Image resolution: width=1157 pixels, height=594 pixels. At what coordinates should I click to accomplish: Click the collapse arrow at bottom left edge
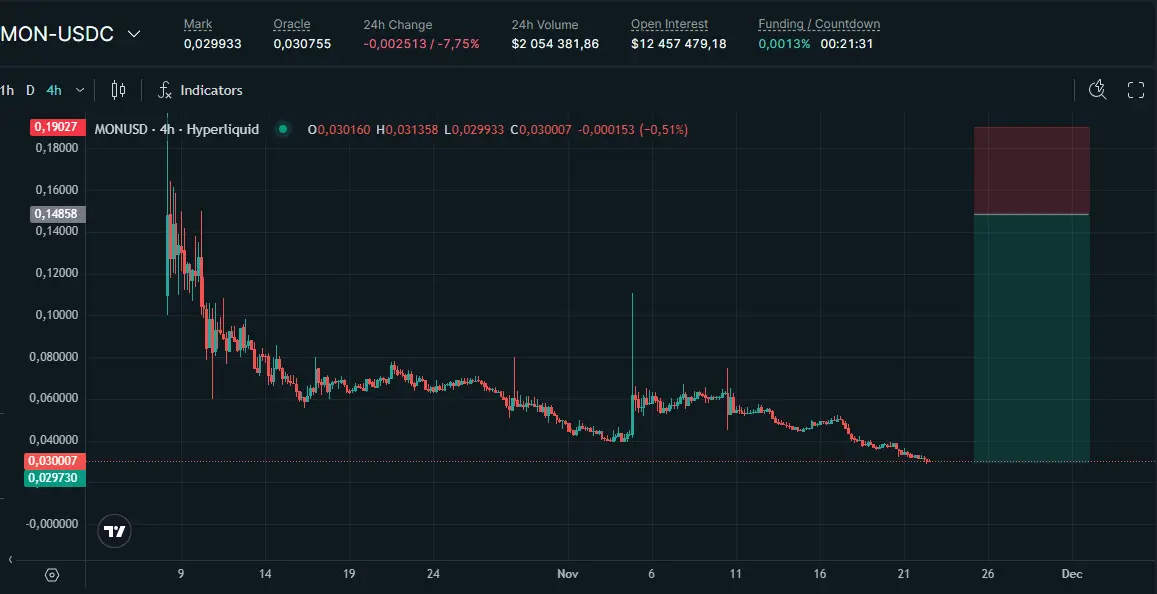click(x=10, y=560)
